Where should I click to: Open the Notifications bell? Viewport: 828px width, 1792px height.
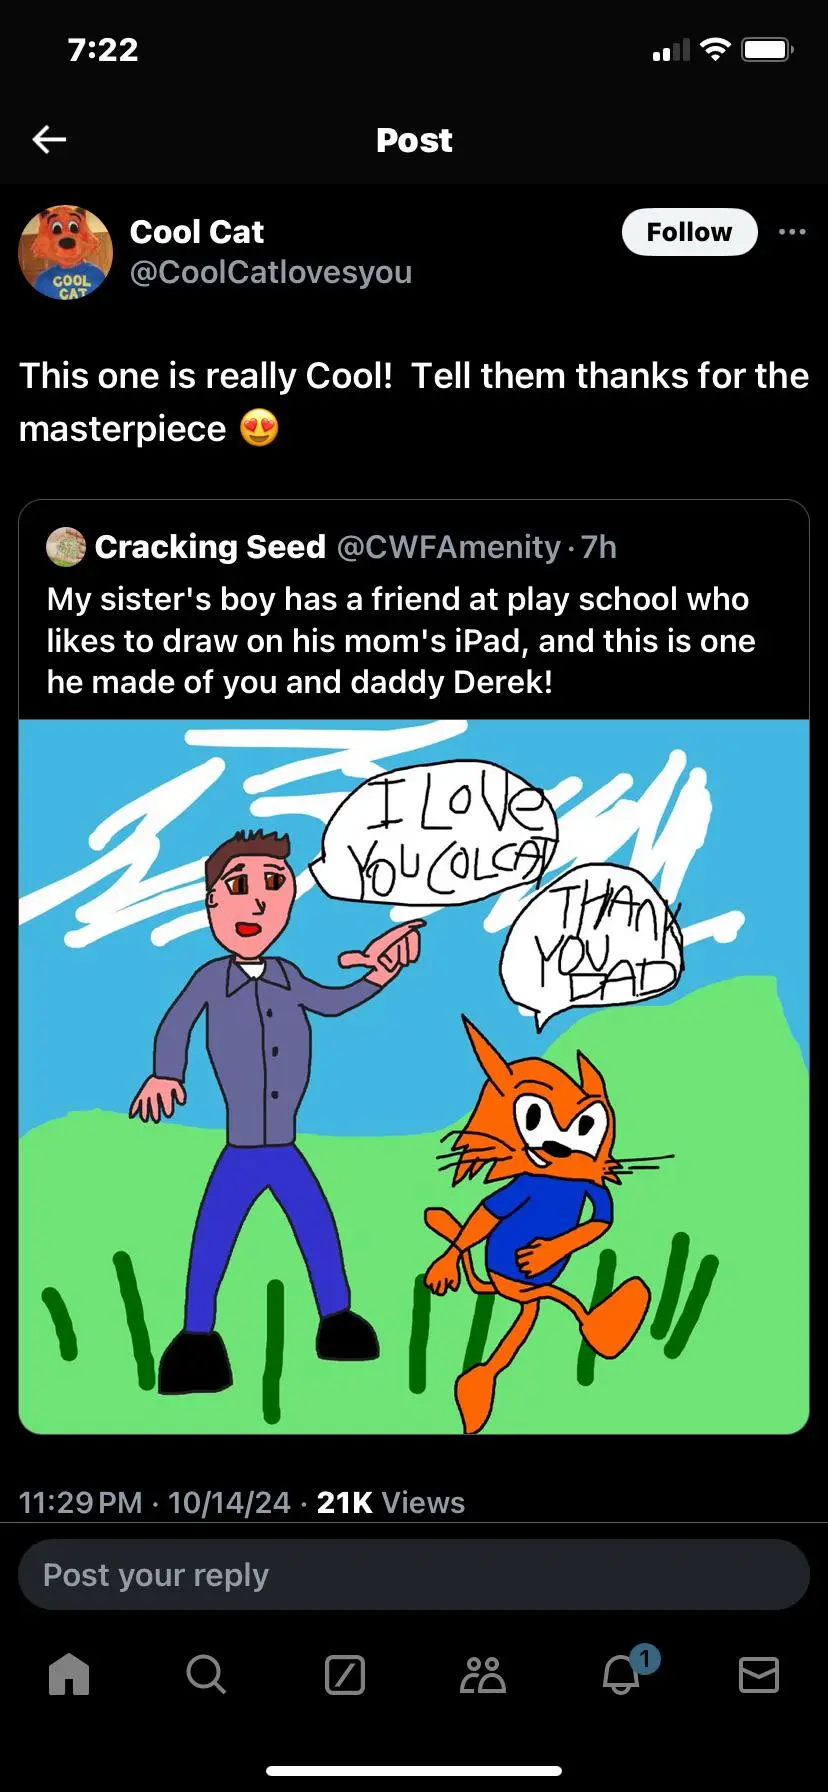[621, 1674]
